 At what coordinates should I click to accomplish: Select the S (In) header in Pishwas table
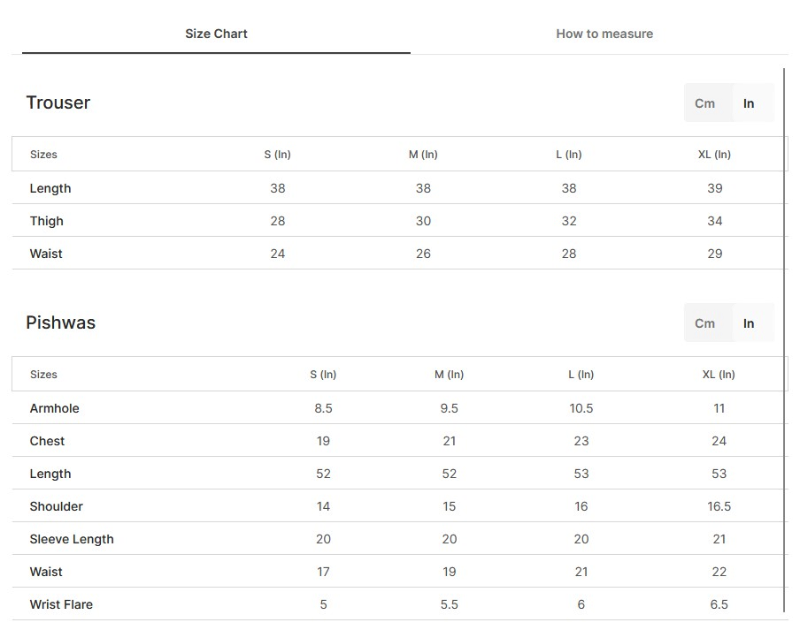323,375
